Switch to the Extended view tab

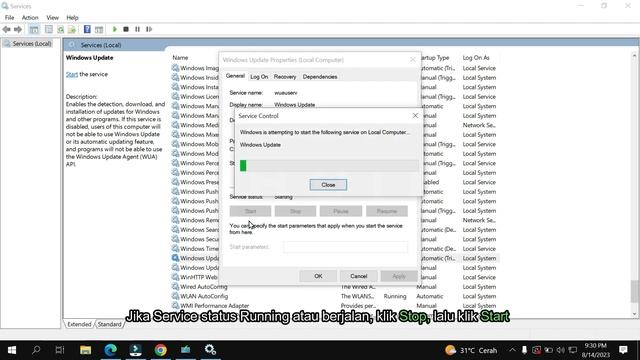[x=79, y=324]
